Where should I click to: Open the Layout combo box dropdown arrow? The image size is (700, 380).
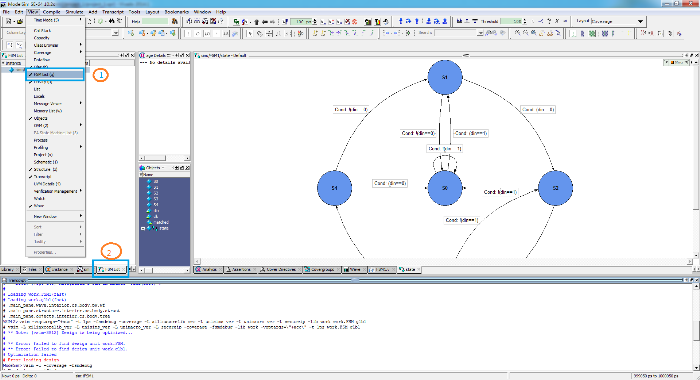(x=641, y=21)
